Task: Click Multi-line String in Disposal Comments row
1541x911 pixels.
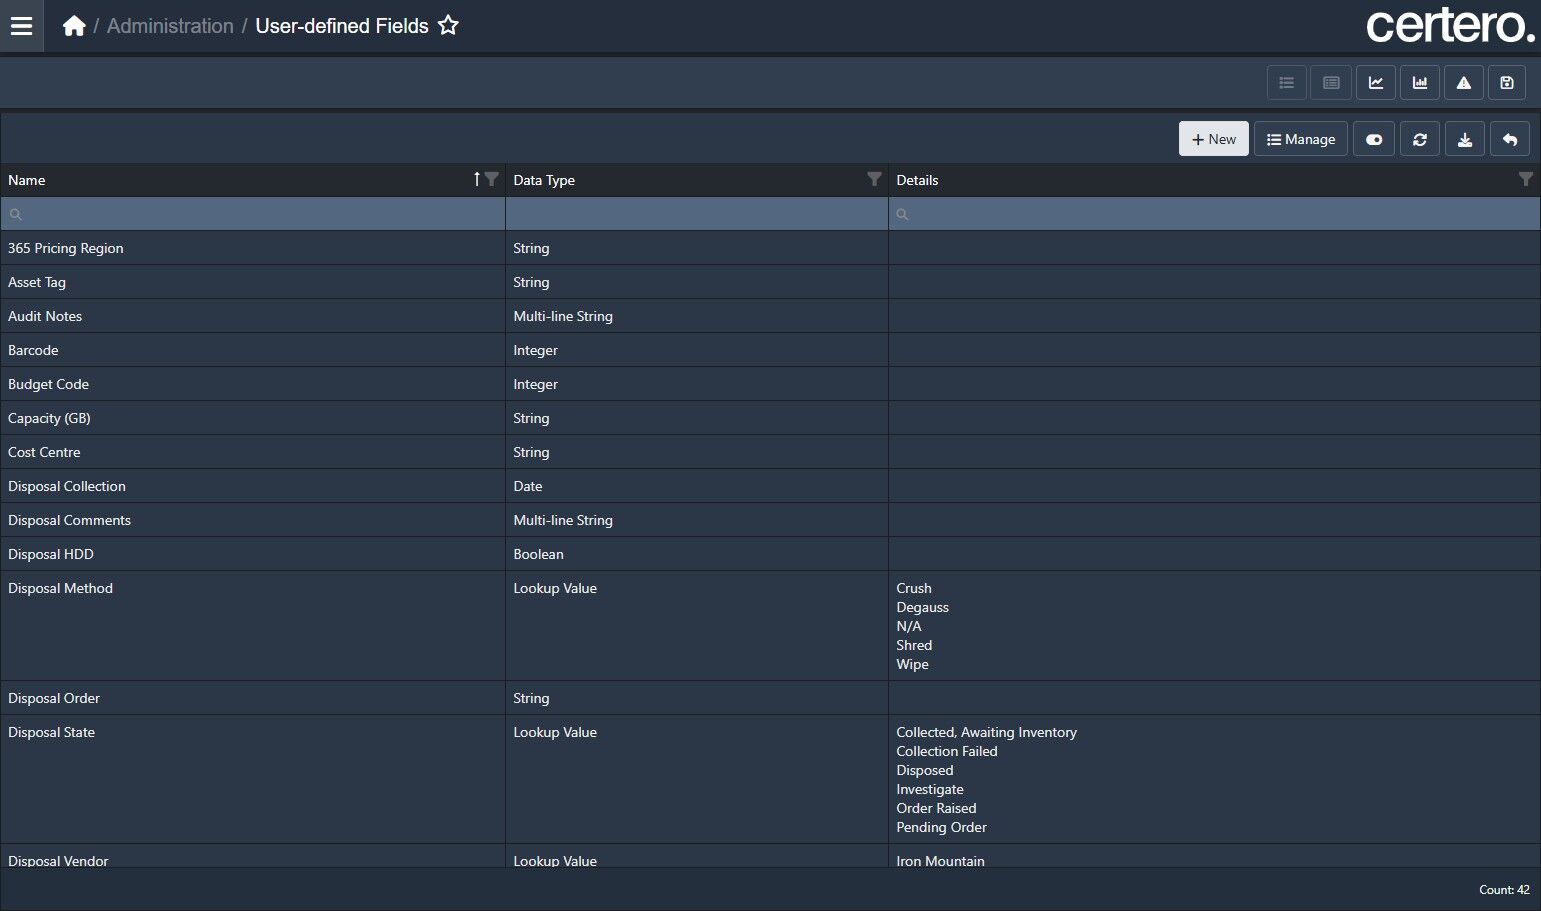Action: [x=563, y=520]
